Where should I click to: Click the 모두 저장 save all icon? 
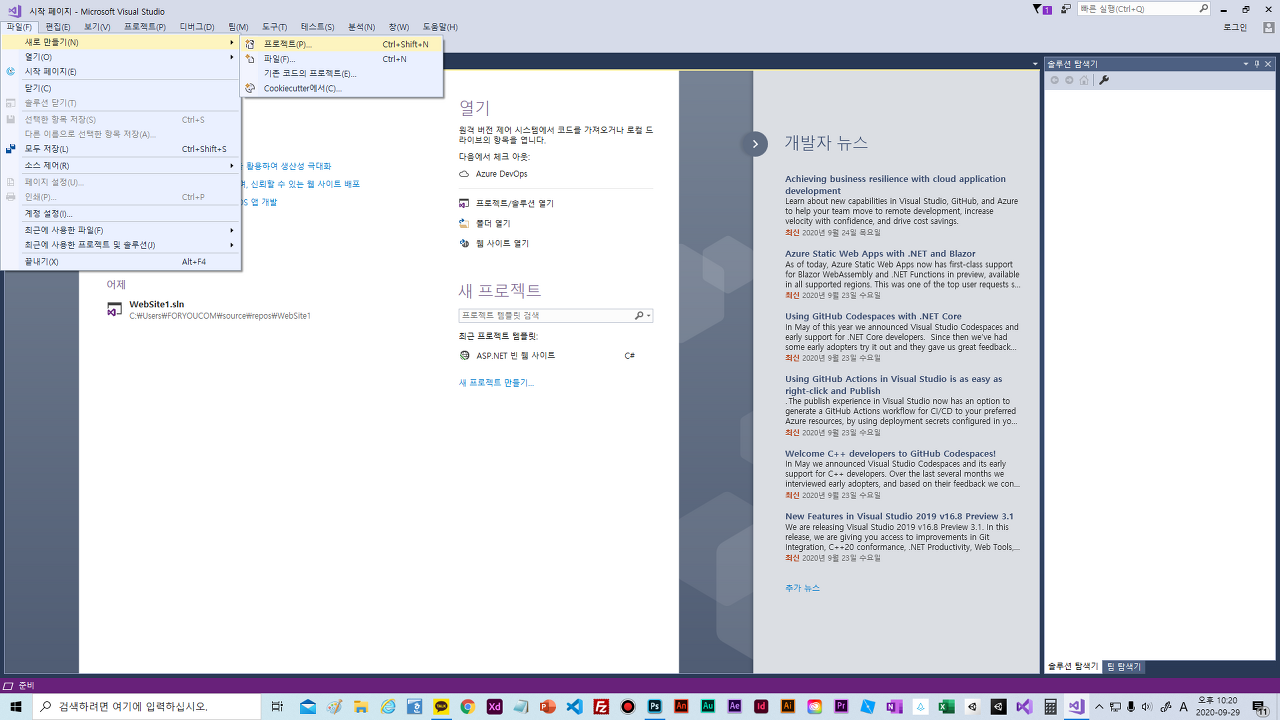[x=11, y=149]
